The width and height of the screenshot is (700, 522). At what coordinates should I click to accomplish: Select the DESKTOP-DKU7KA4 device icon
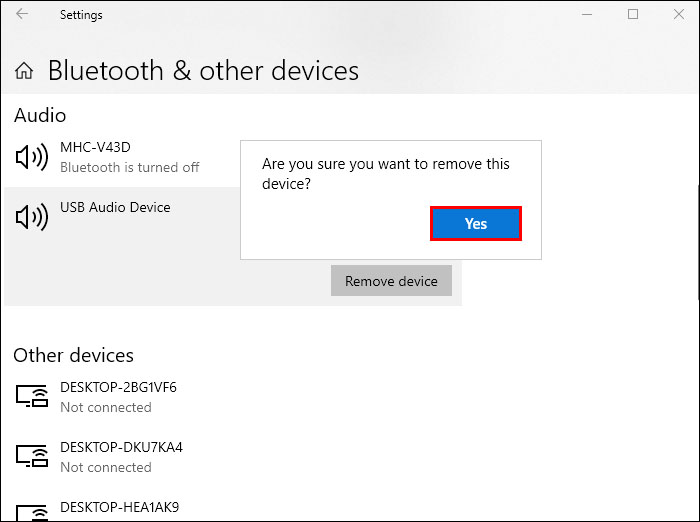pyautogui.click(x=33, y=457)
